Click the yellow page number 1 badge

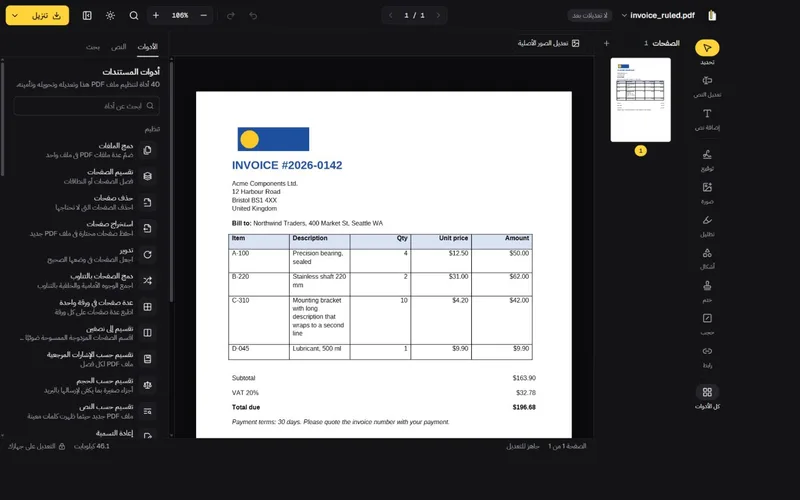pyautogui.click(x=640, y=151)
